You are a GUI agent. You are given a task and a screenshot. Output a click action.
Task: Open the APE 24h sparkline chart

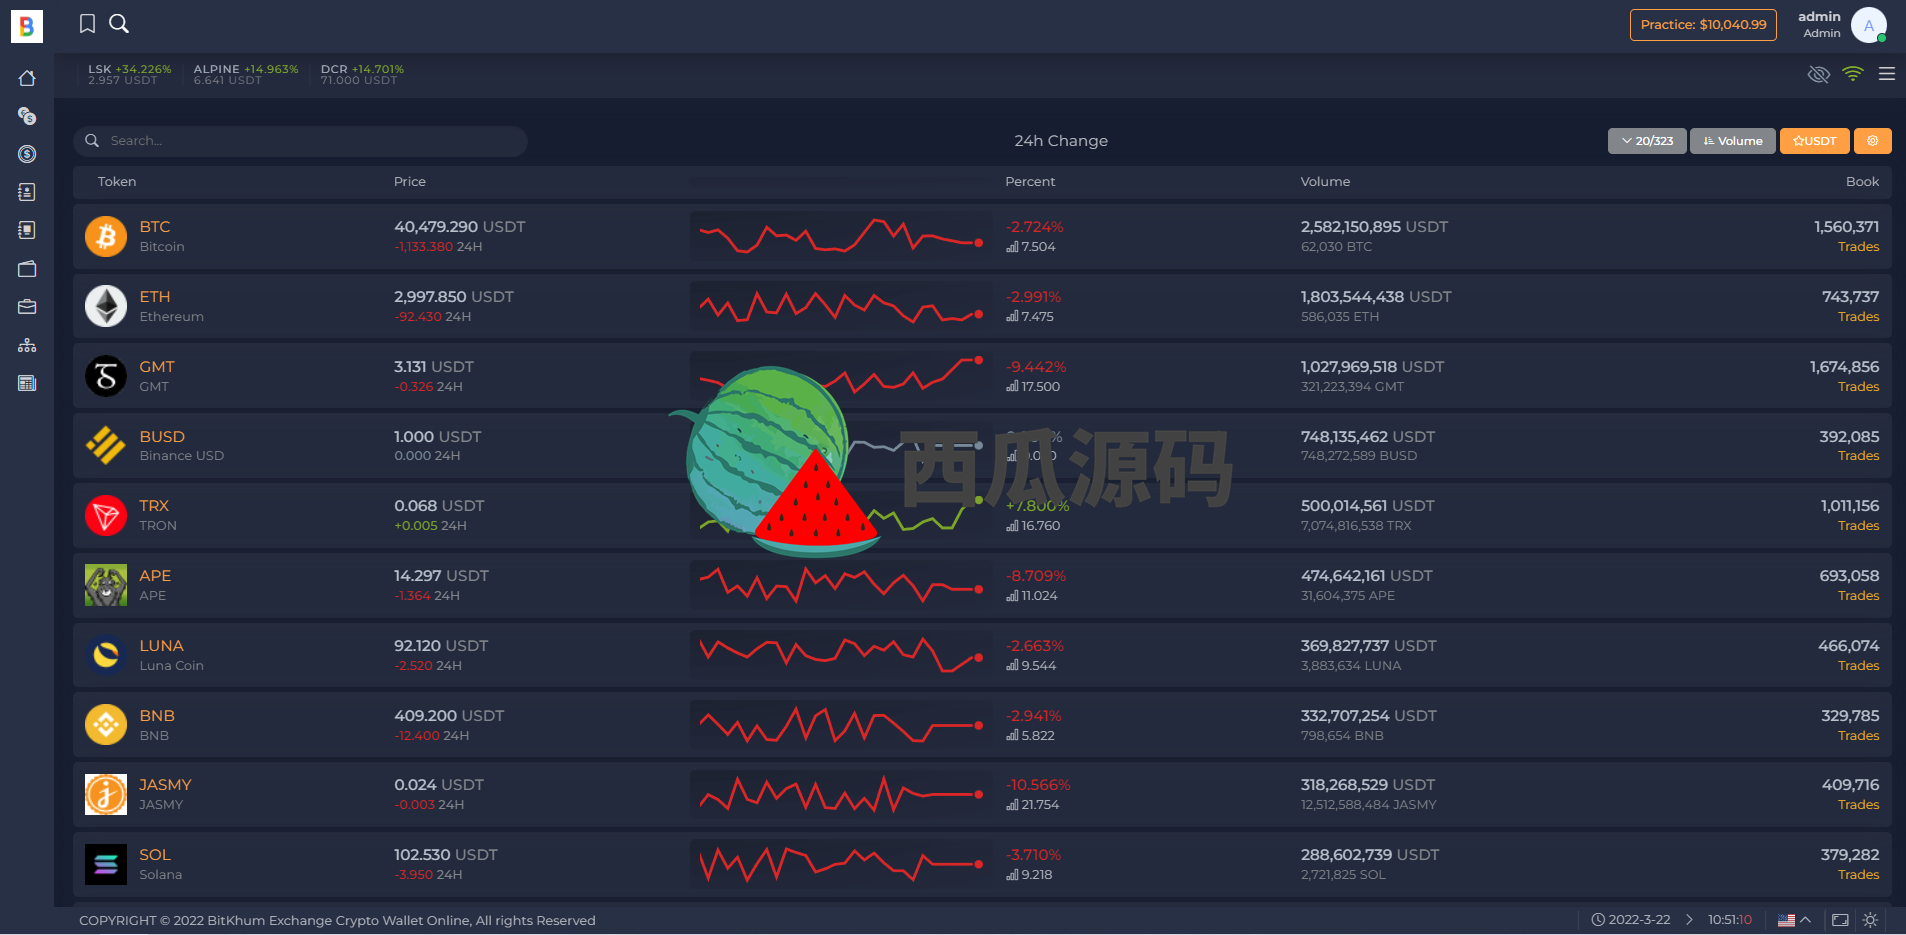click(x=841, y=585)
